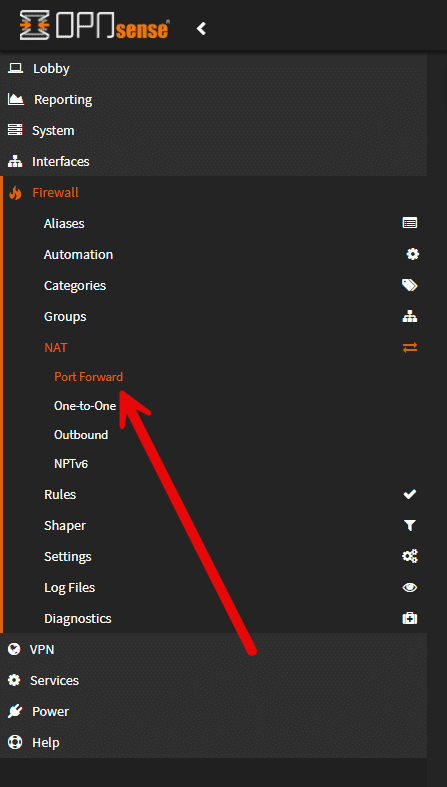Open the Services menu

(x=214, y=681)
